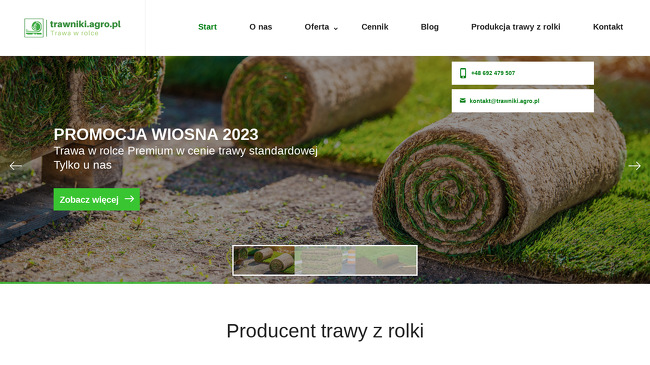Go to previous slide with left arrow
Image resolution: width=650 pixels, height=365 pixels.
[x=16, y=166]
